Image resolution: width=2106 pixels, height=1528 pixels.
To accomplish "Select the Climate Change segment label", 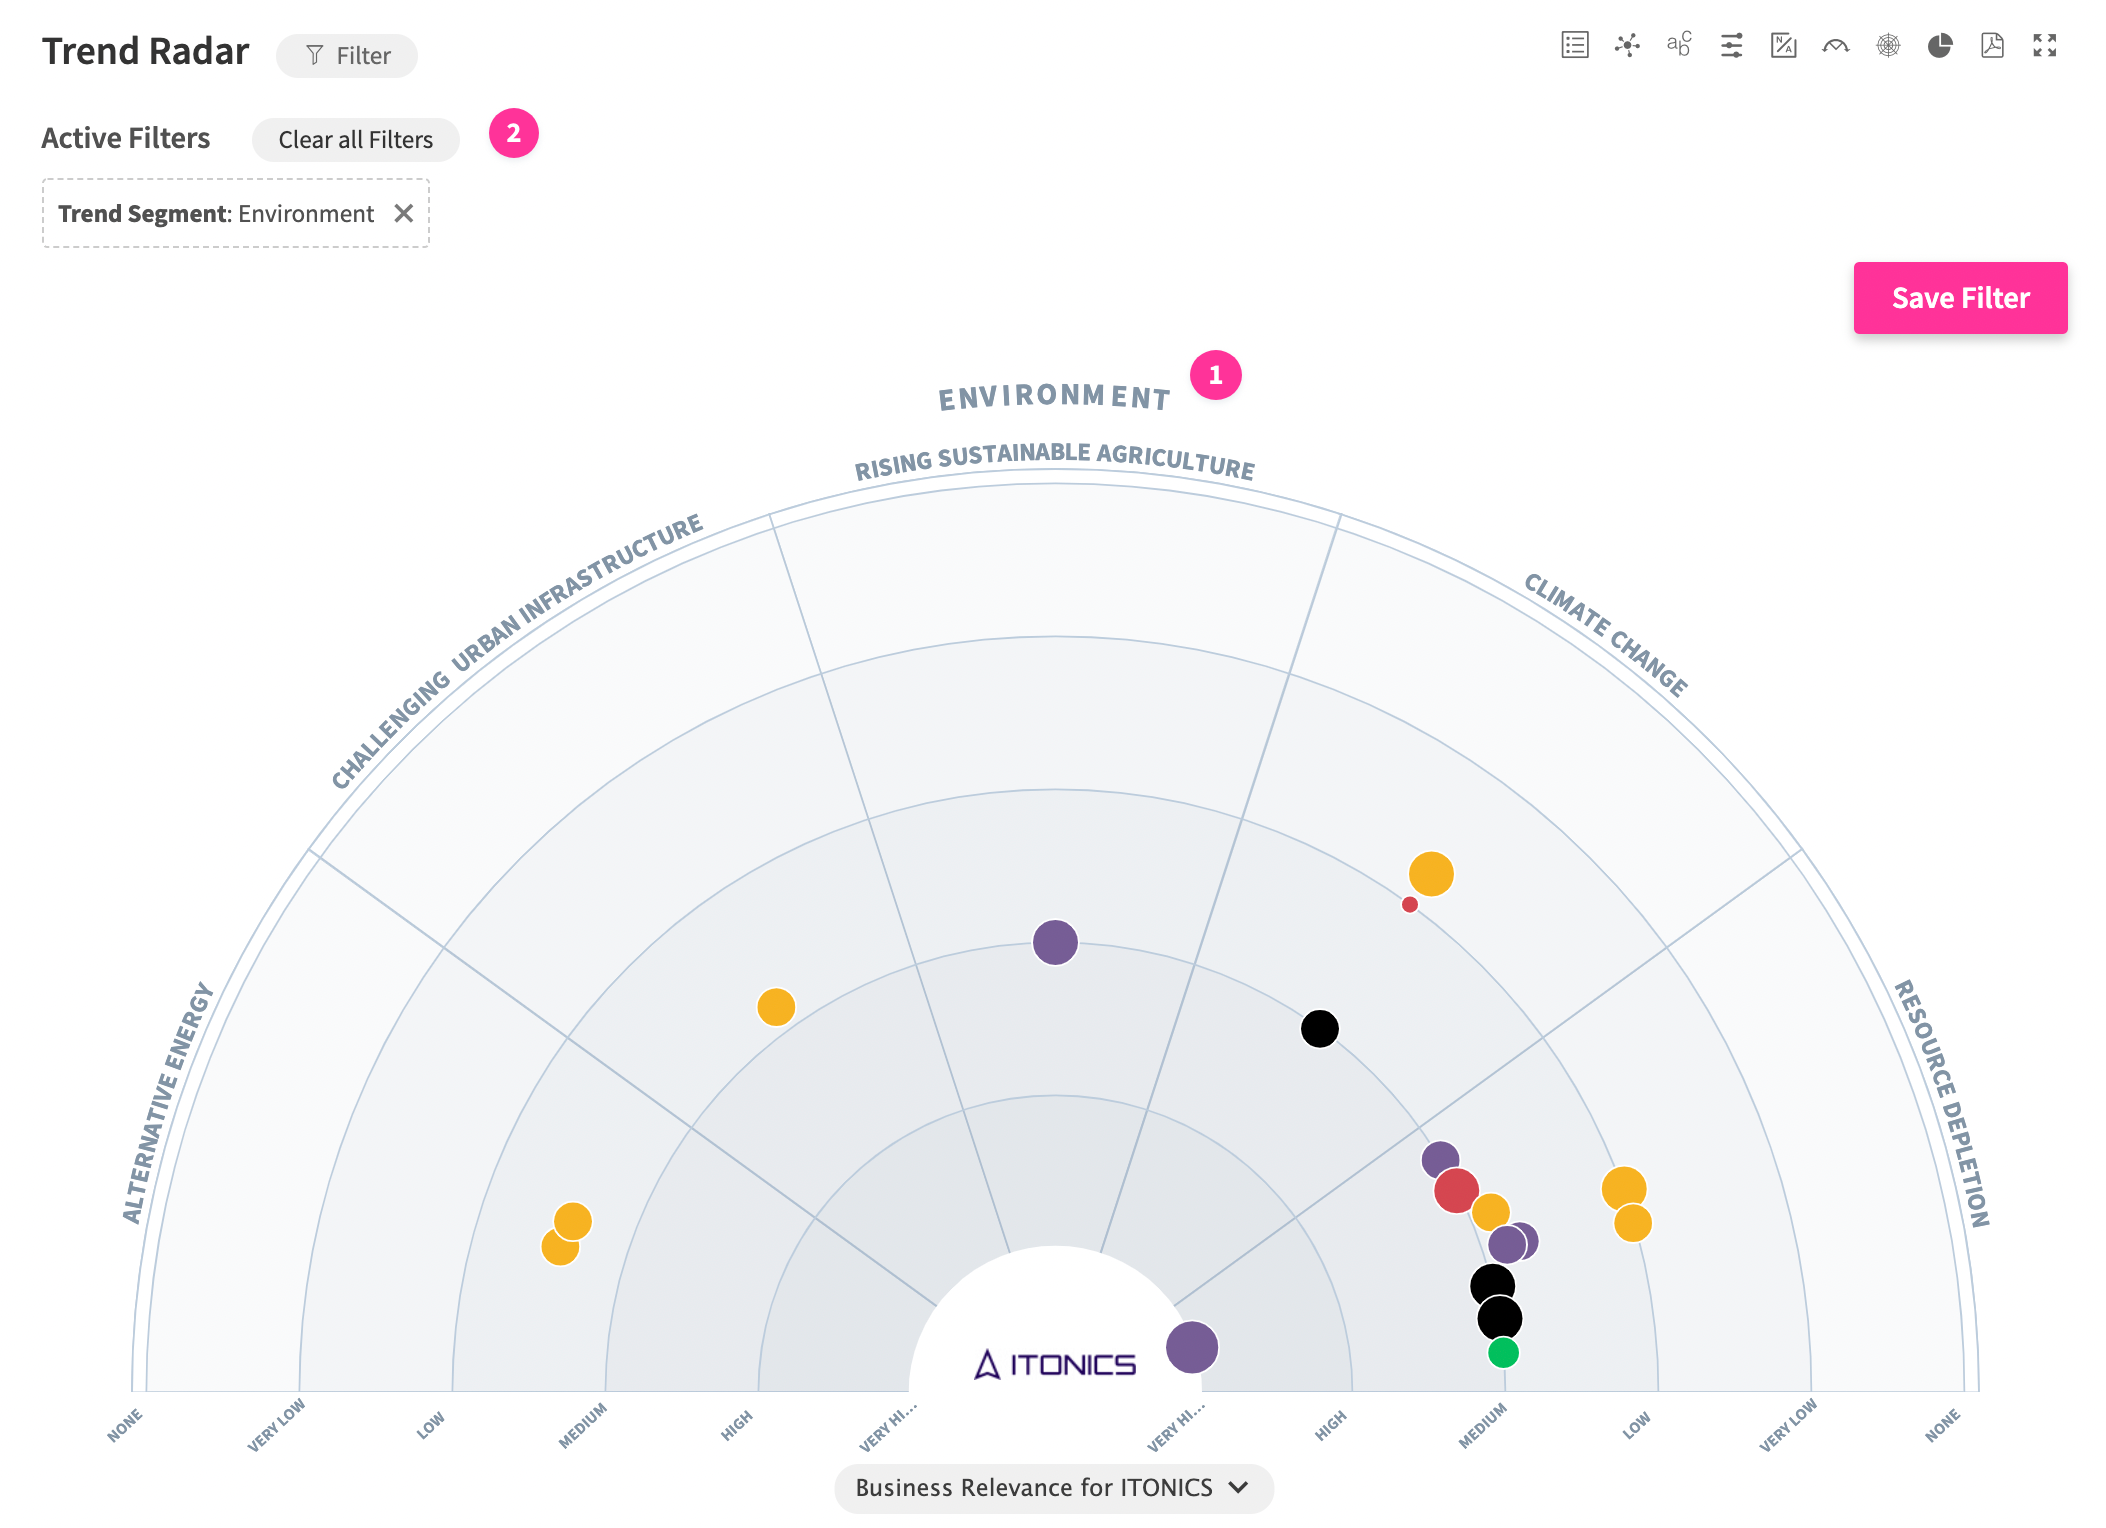I will click(x=1606, y=634).
